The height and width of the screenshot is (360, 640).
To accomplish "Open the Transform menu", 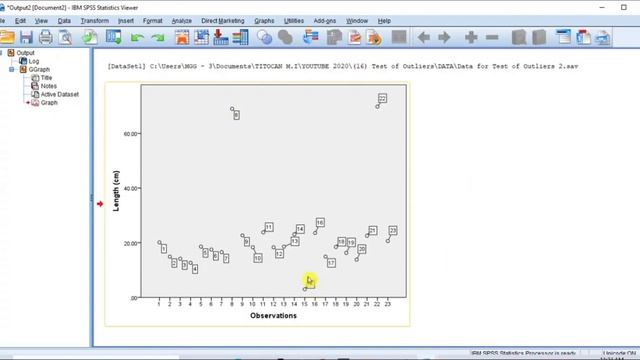I will [95, 21].
